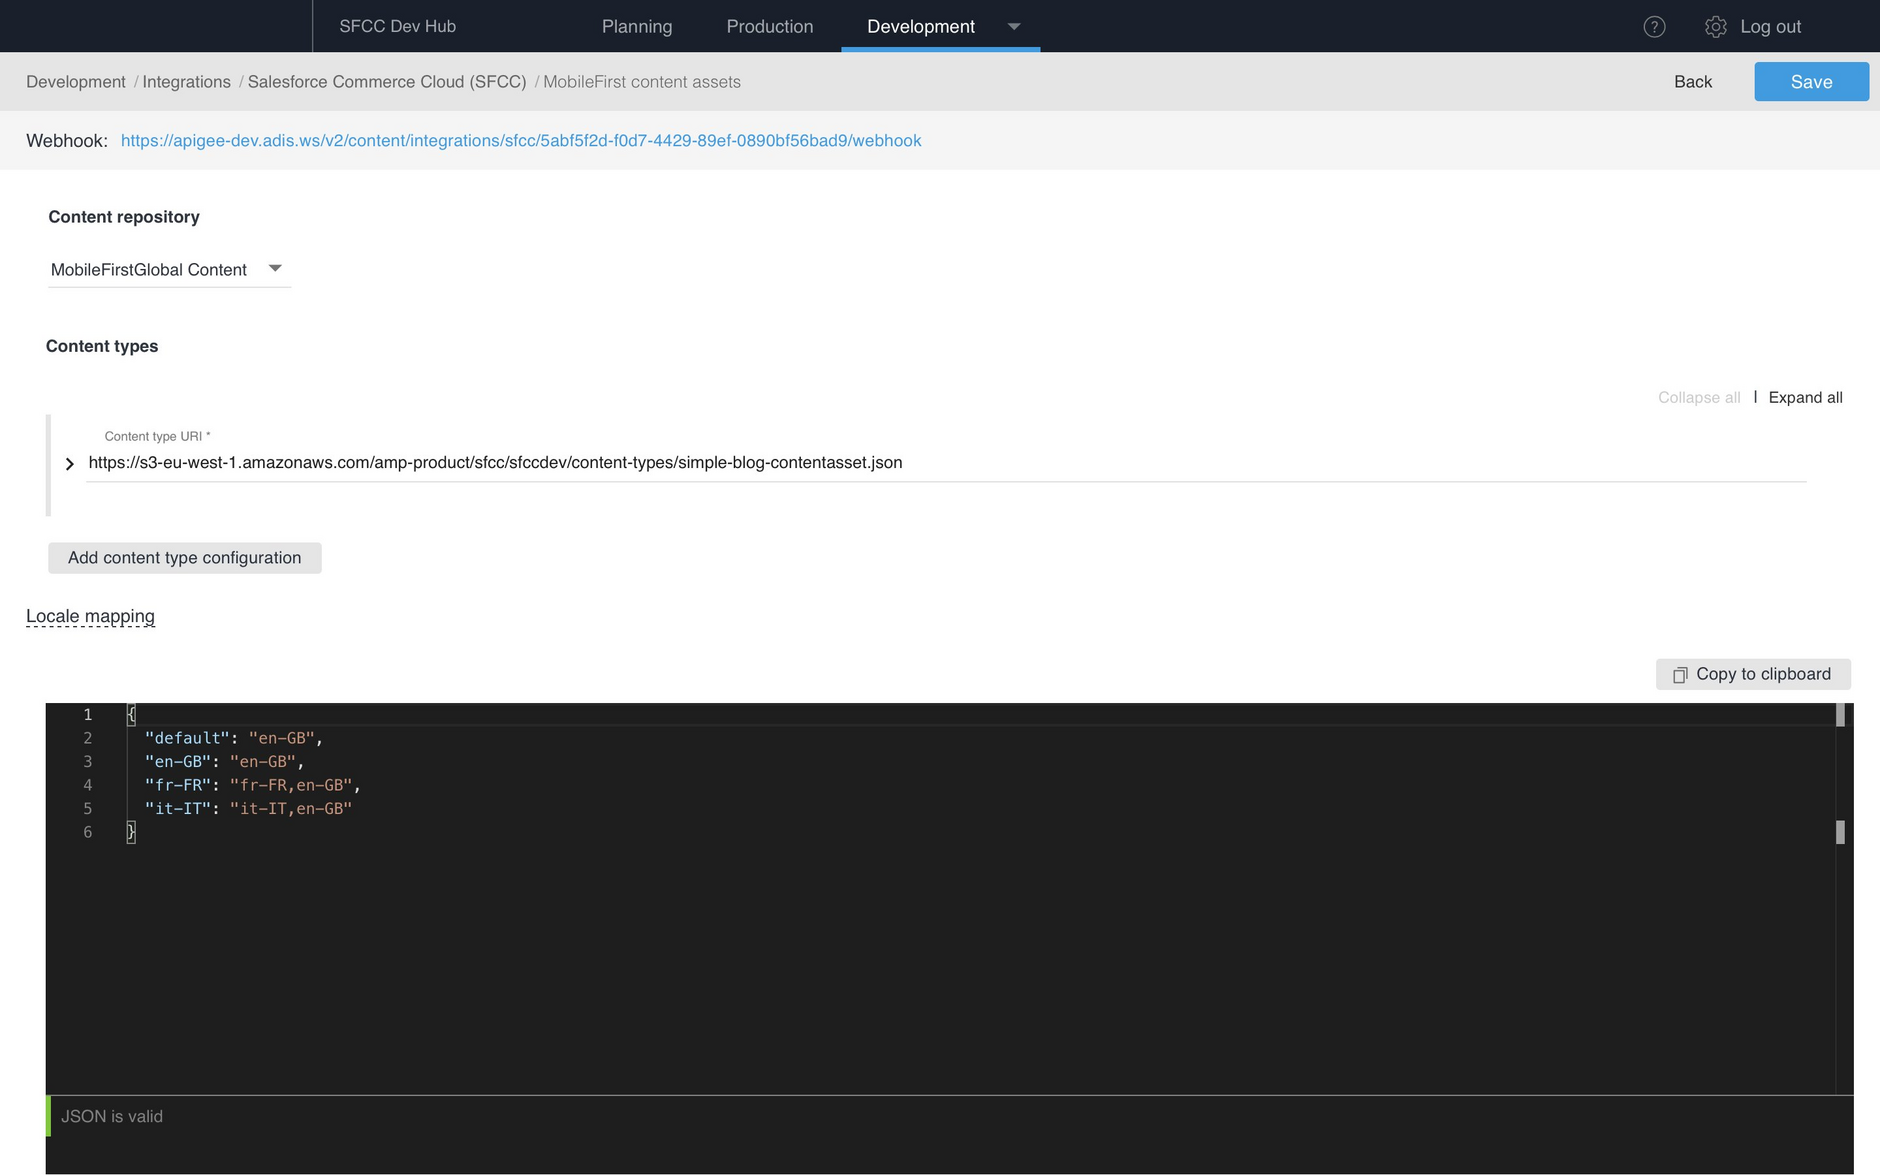The width and height of the screenshot is (1880, 1175).
Task: Click Log out
Action: coord(1770,27)
